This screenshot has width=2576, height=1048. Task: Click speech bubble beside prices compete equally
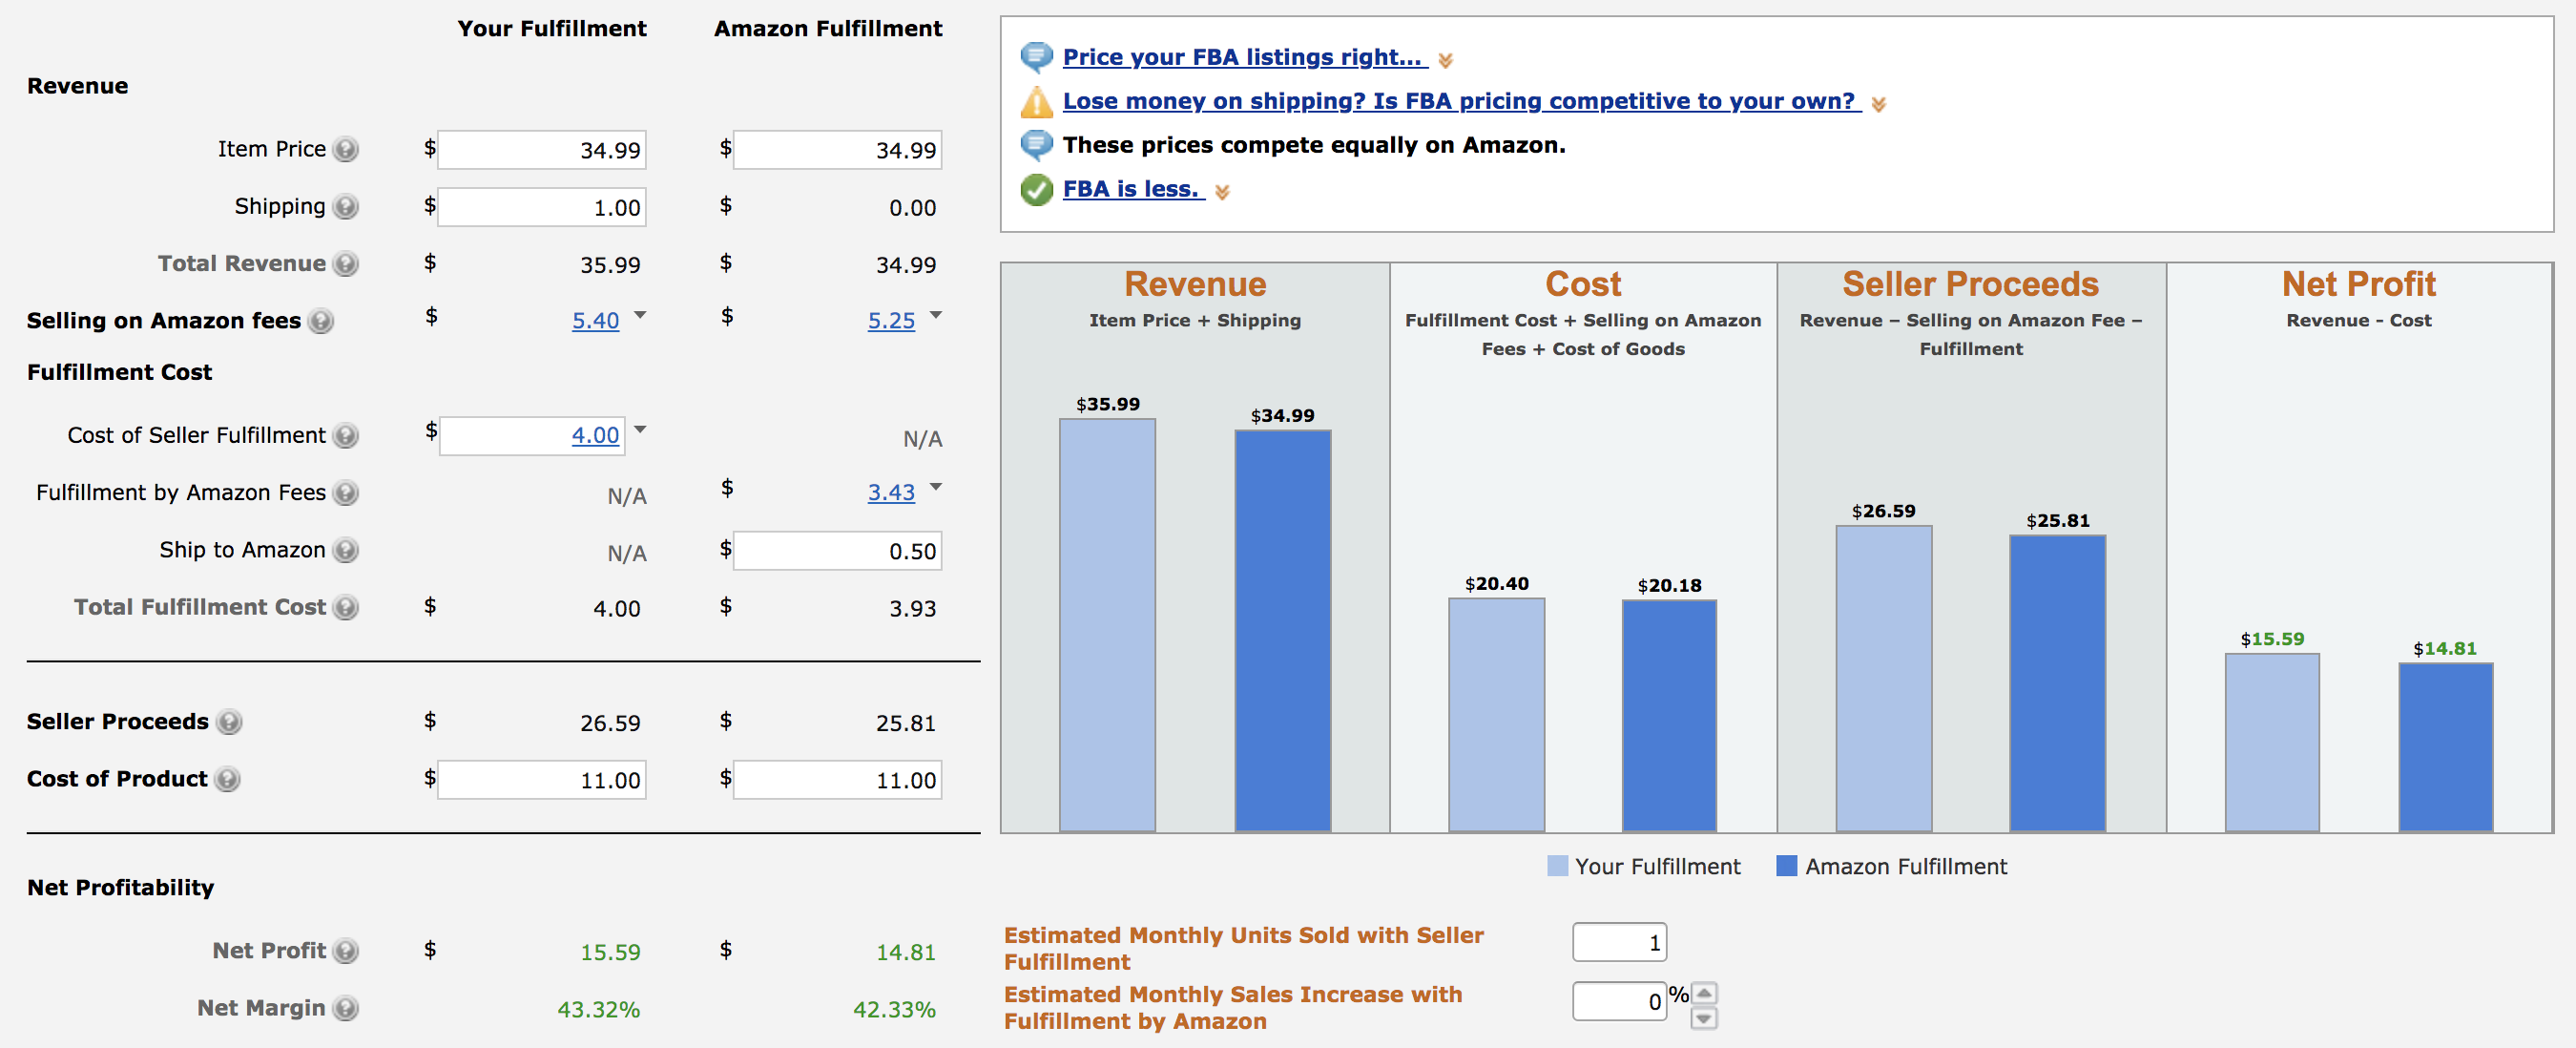click(1036, 145)
